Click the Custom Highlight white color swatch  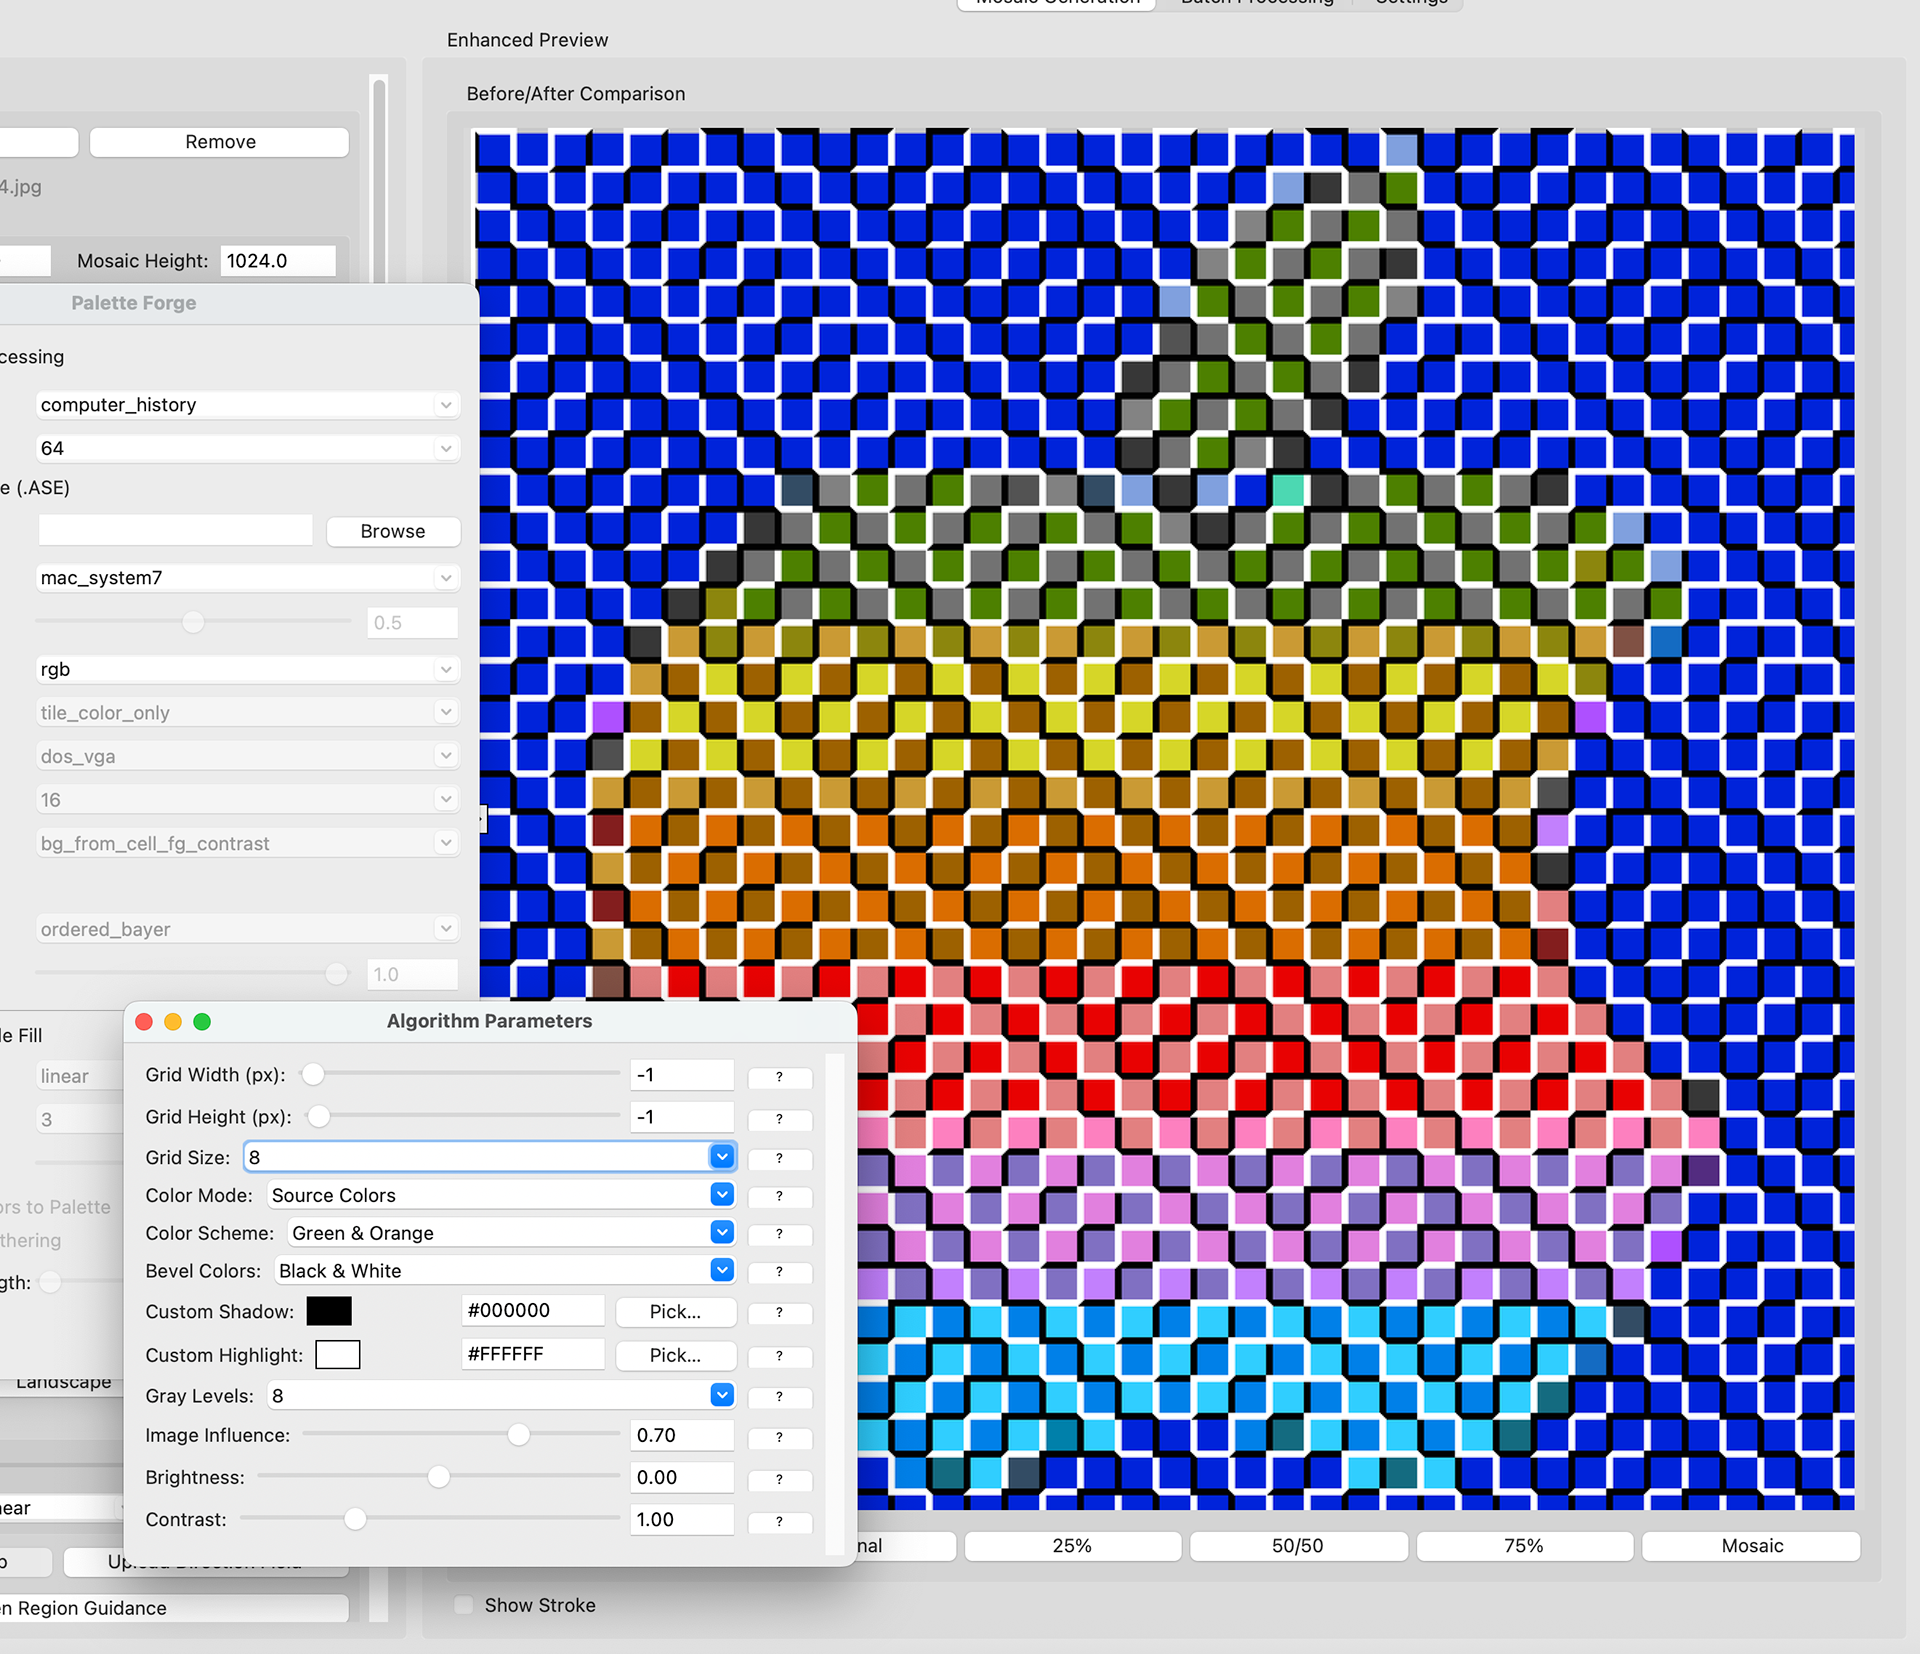(x=337, y=1354)
